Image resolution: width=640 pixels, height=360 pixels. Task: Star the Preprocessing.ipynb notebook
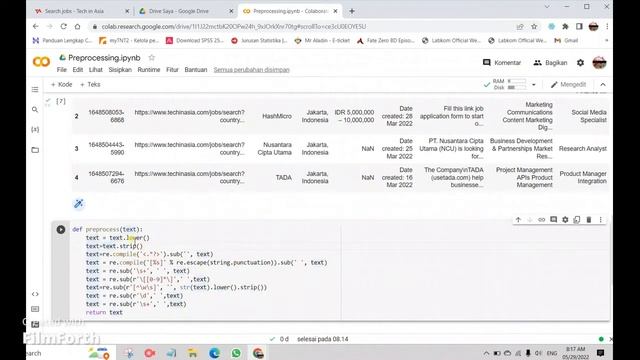click(x=152, y=58)
